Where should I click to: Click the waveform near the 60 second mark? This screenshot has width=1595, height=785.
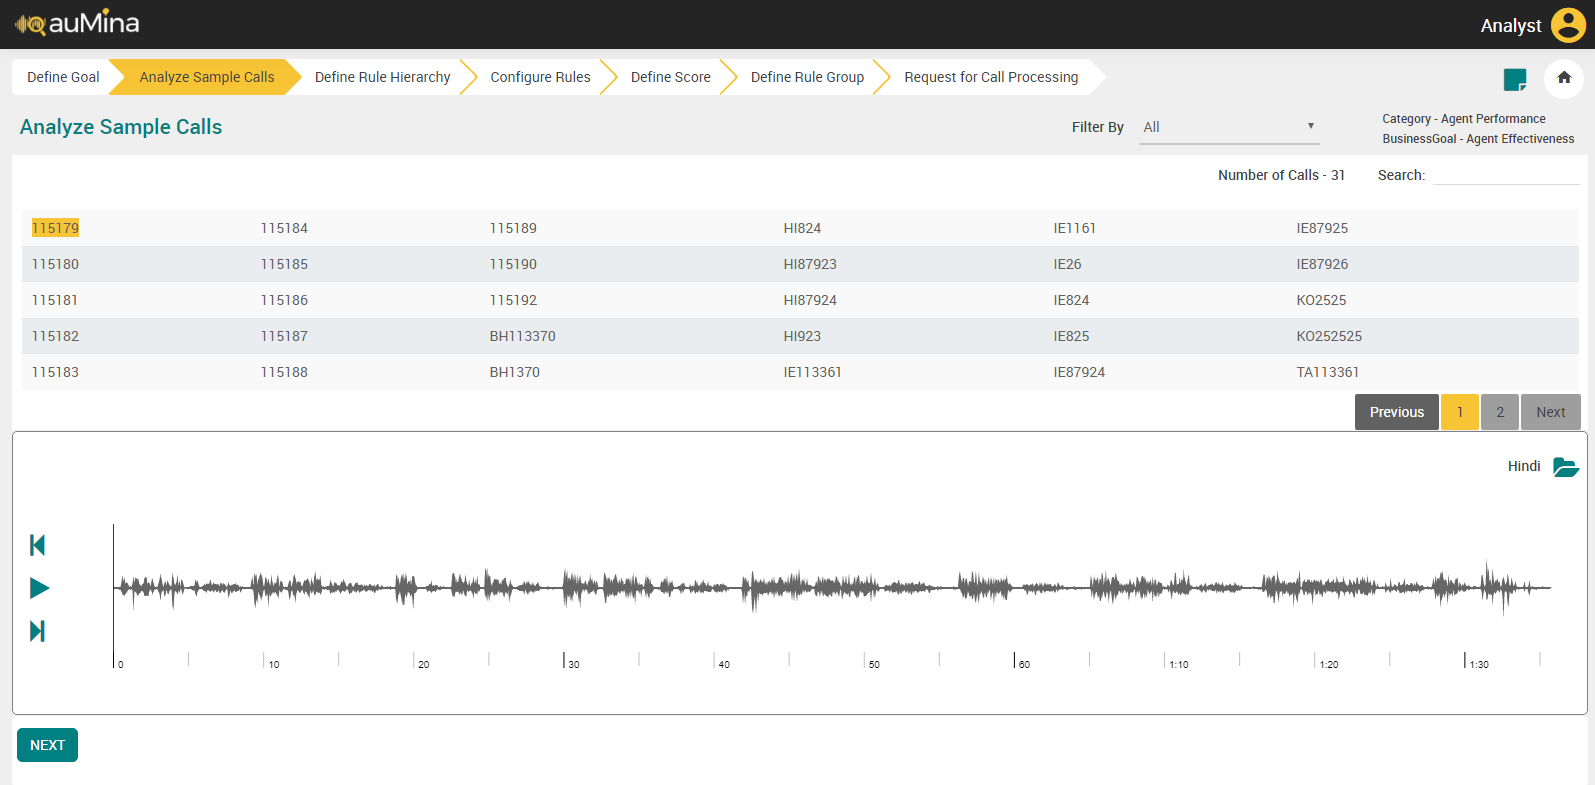point(1014,588)
